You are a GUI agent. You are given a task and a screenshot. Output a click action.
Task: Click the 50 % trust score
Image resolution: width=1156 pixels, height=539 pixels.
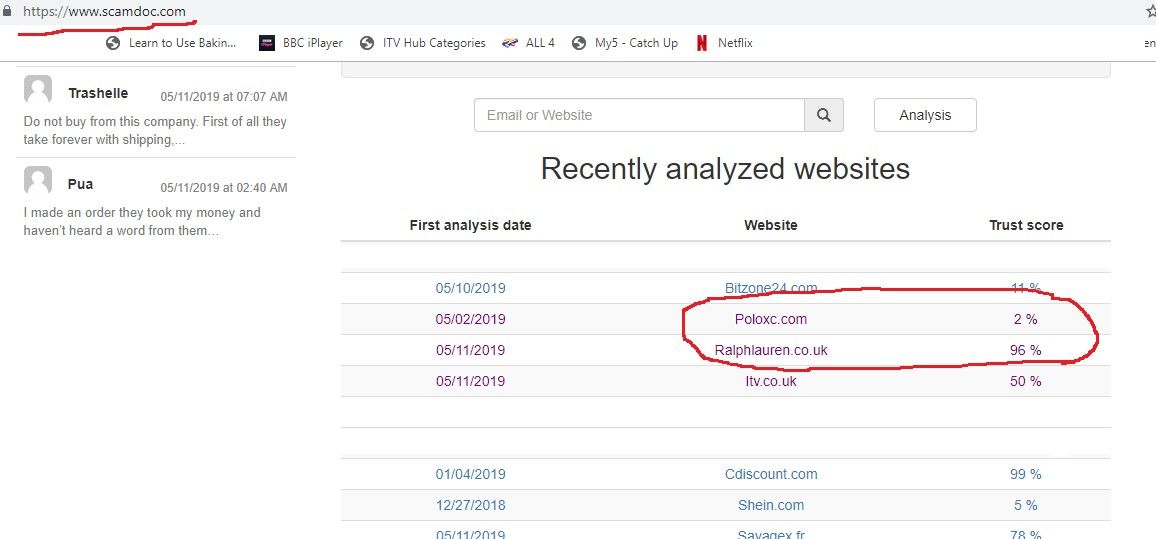(1026, 381)
